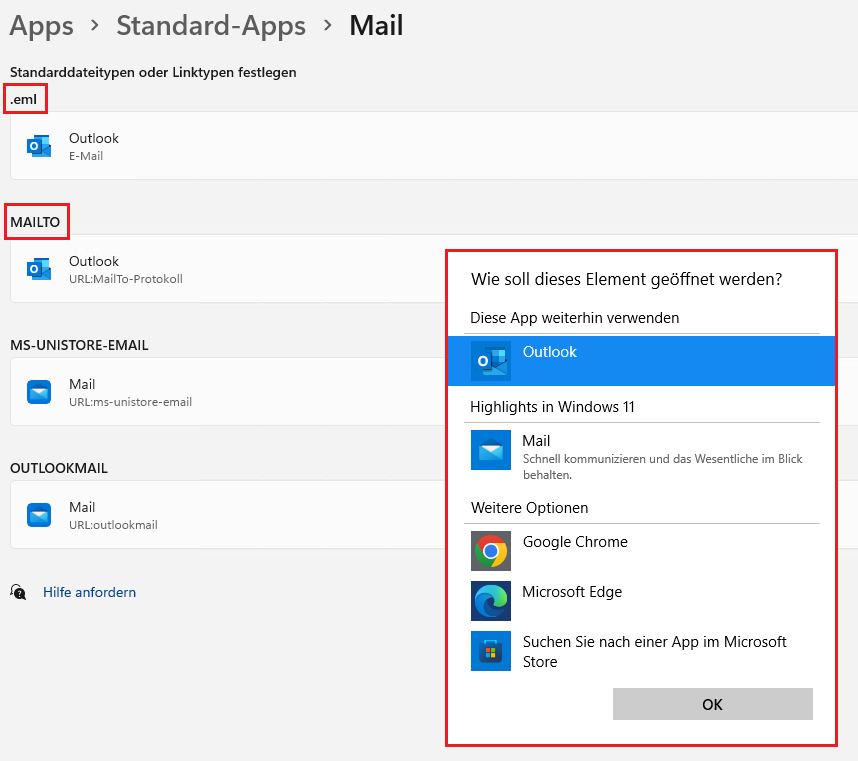Screen dimensions: 858x761
Task: Select the highlighted Outlook entry in the dialog
Action: click(640, 360)
